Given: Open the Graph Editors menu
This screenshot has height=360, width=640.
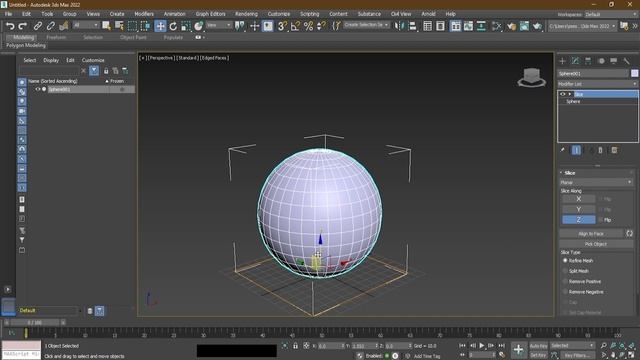Looking at the screenshot, I should 210,14.
